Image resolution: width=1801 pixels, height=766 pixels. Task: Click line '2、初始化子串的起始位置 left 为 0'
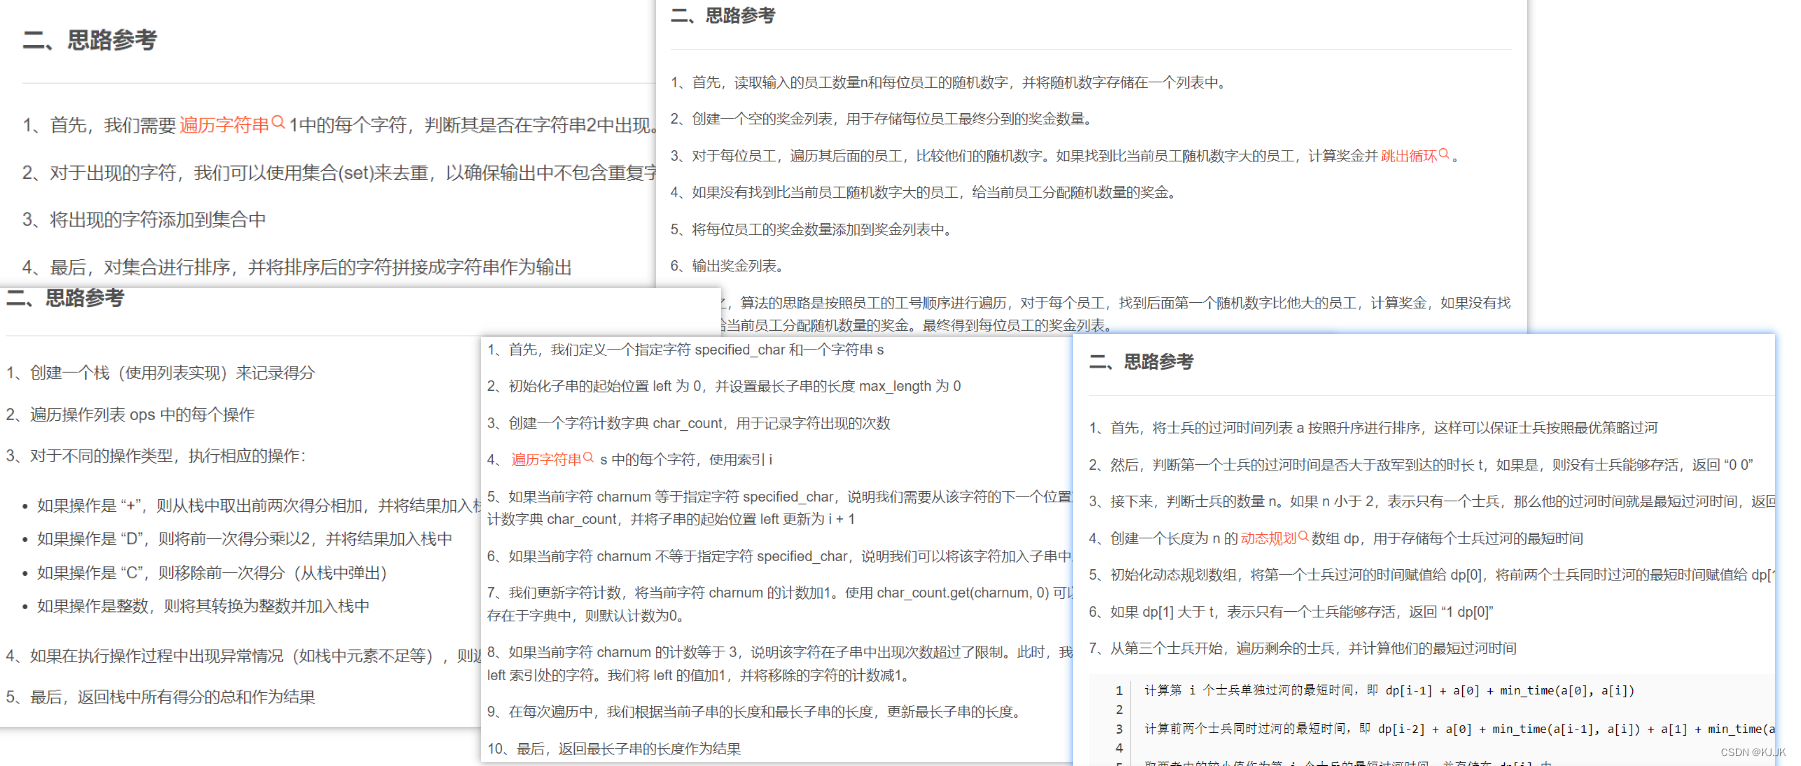(724, 386)
